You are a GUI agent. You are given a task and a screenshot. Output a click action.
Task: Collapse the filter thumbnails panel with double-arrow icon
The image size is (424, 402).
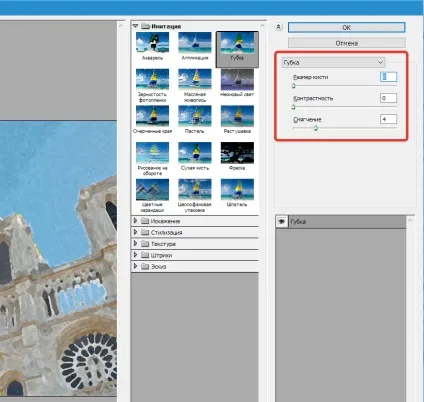point(279,27)
